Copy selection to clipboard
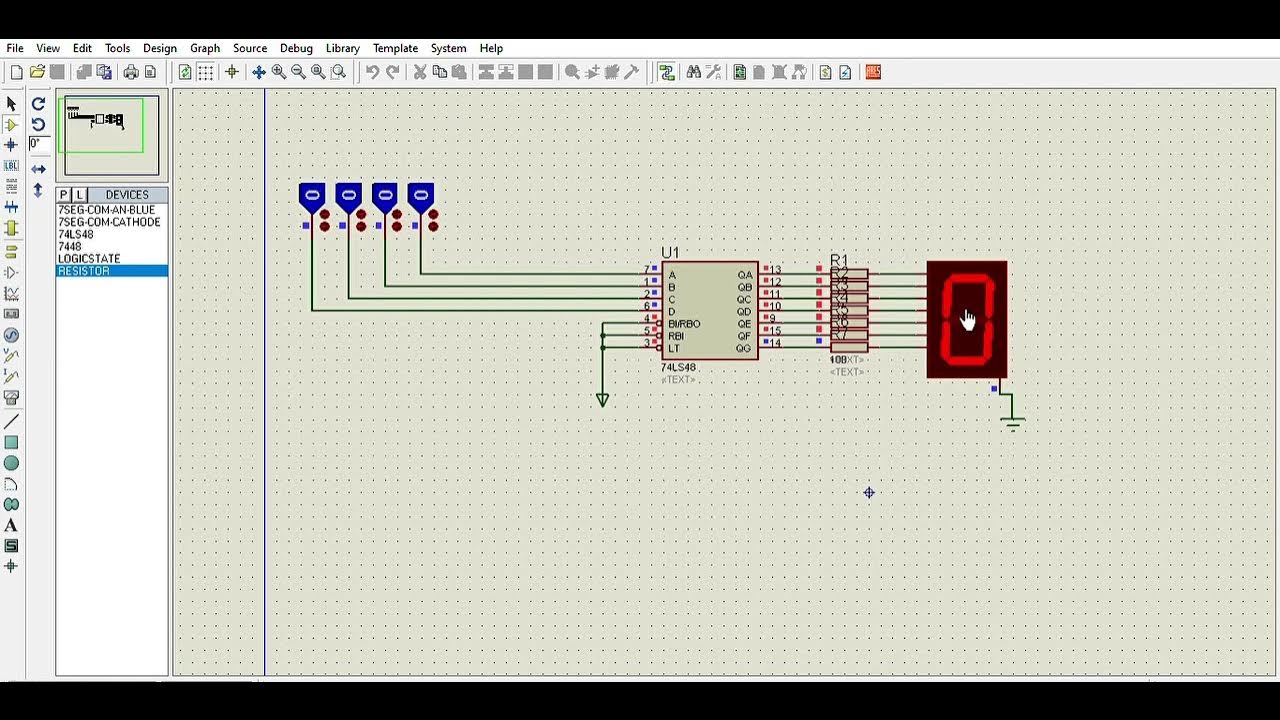This screenshot has height=720, width=1280. click(x=440, y=72)
